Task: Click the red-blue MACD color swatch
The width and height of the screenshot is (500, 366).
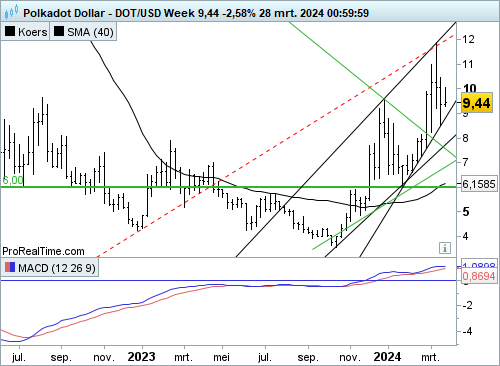Action: 10,267
